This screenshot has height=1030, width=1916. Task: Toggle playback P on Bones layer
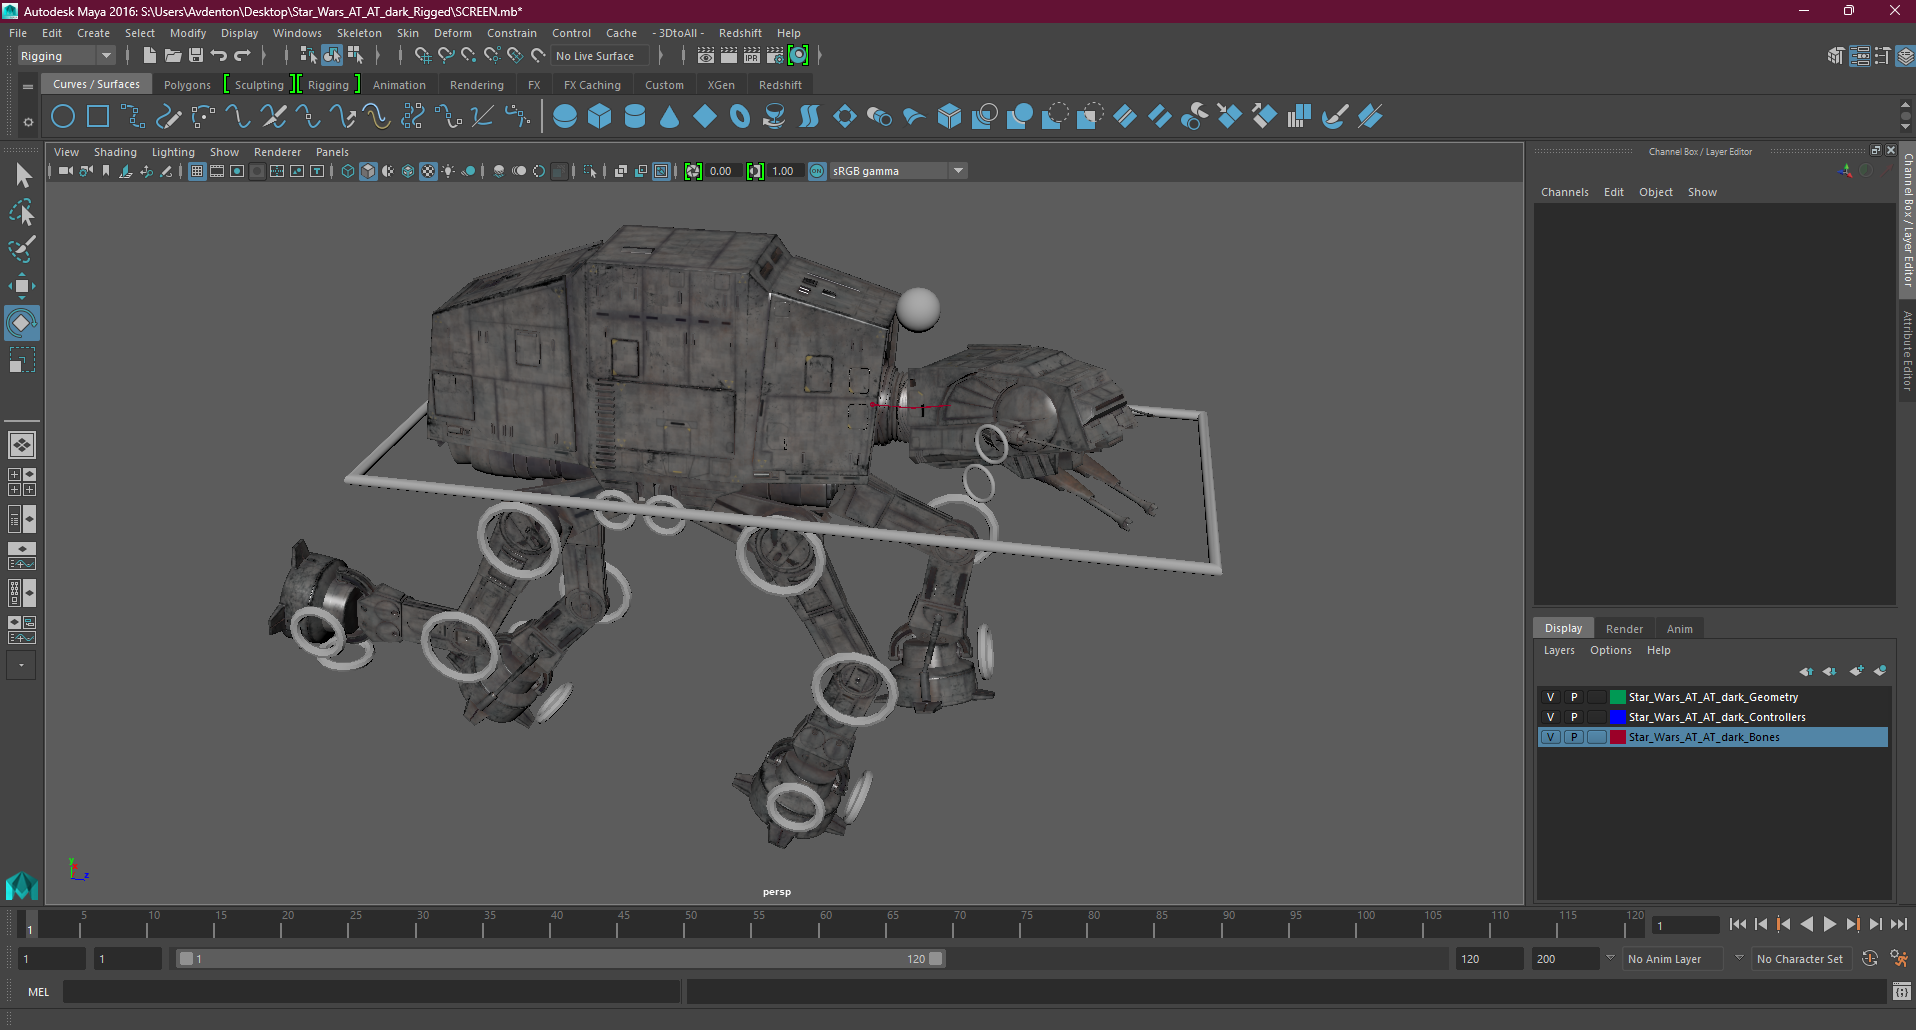point(1574,737)
